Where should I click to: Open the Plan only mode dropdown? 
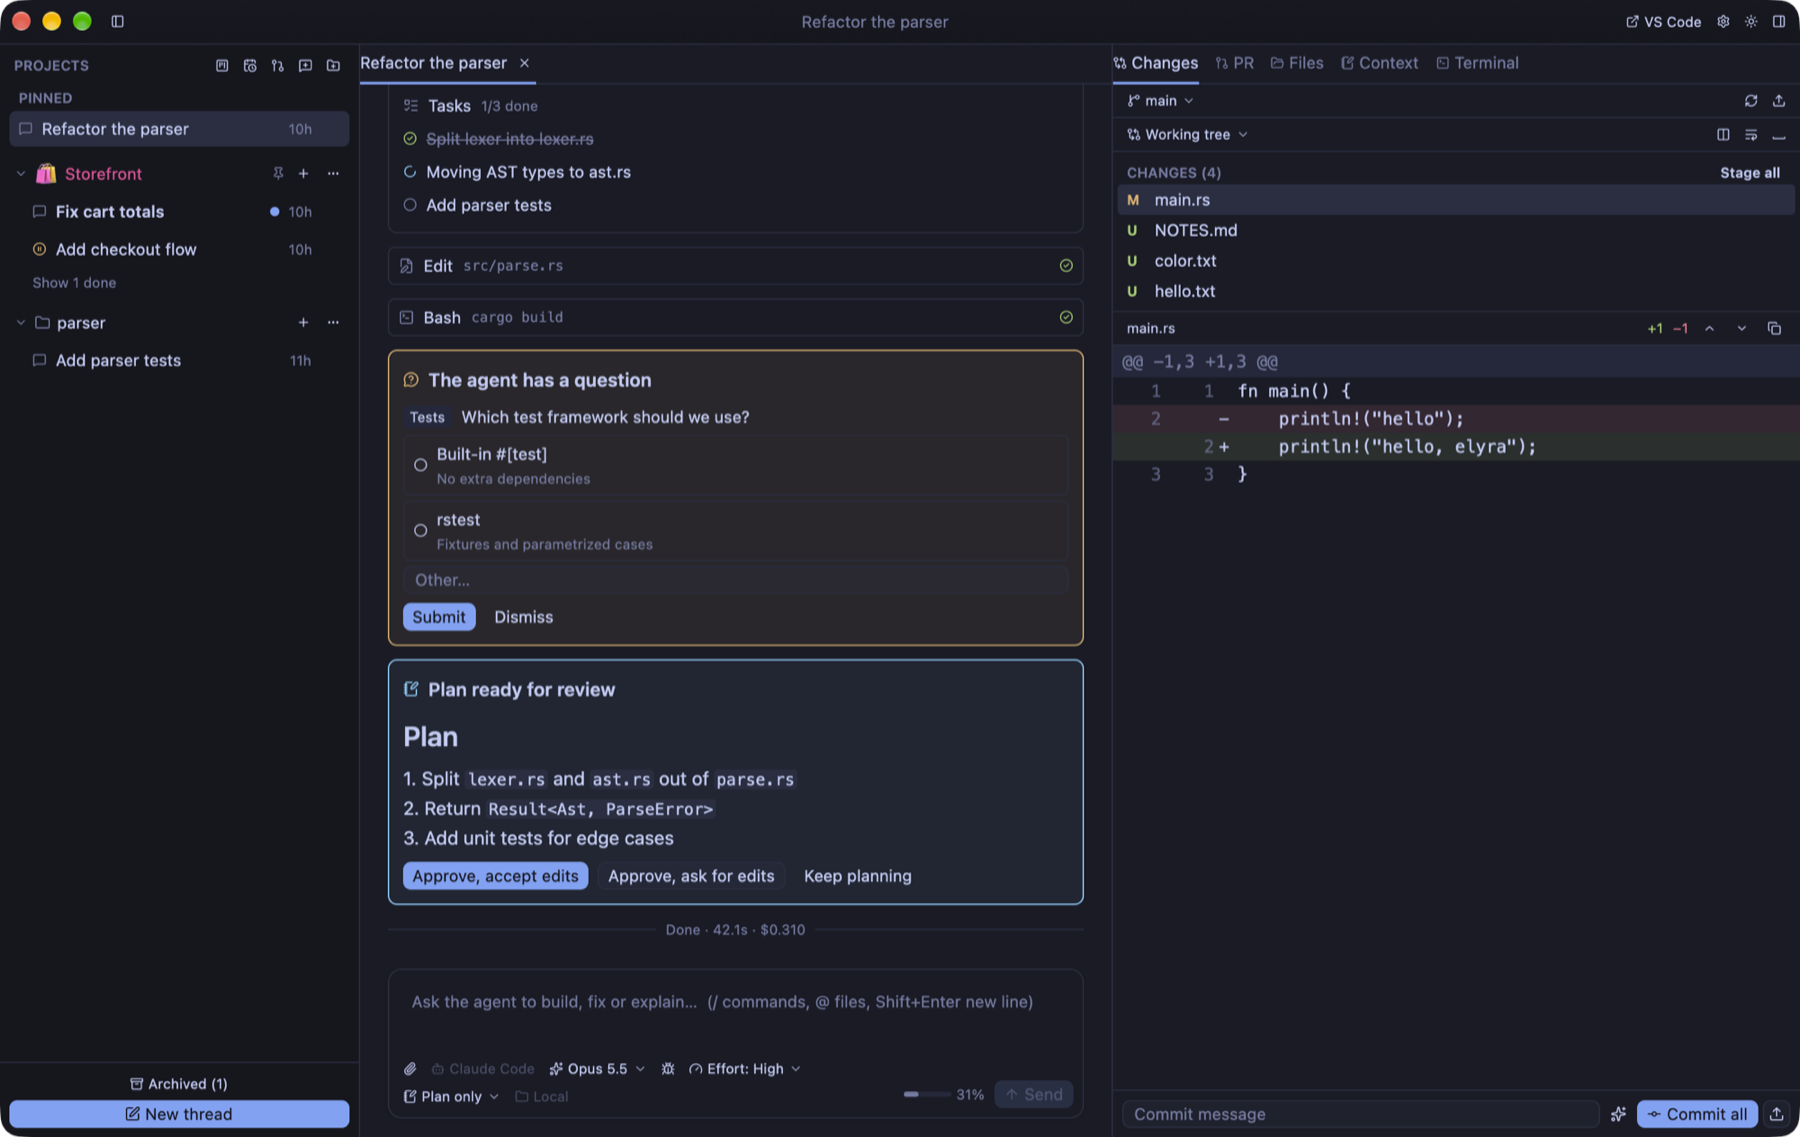coord(451,1097)
